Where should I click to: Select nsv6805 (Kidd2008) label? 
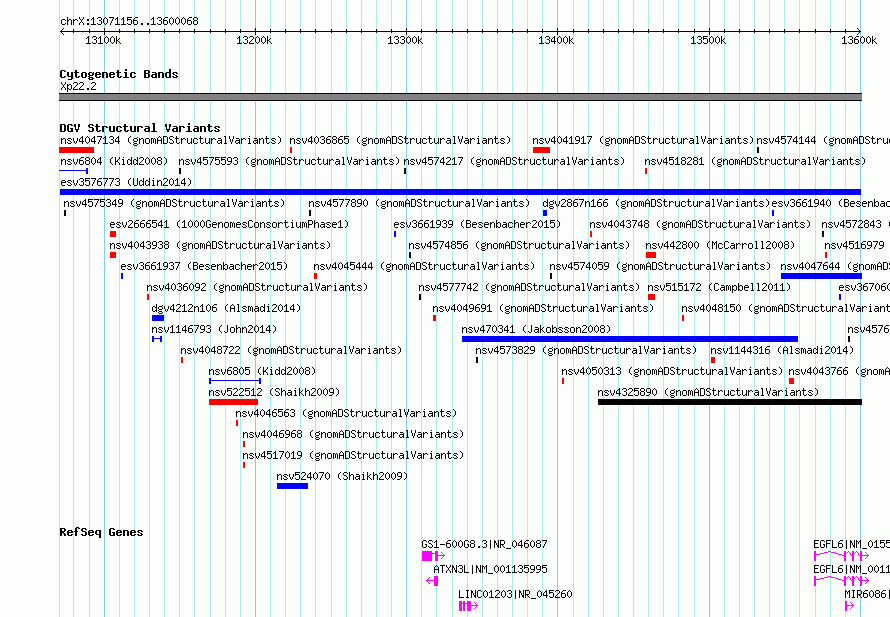262,371
